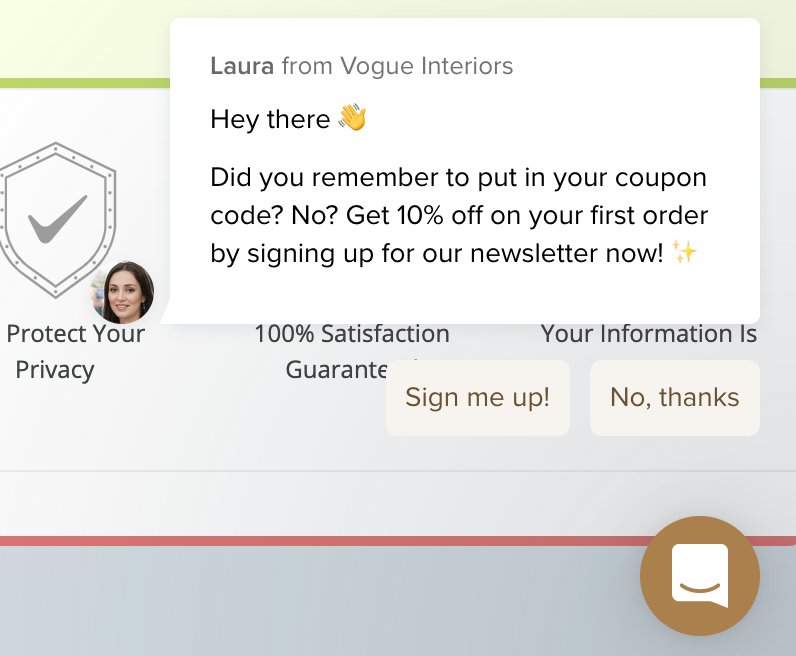Click the shield checkmark privacy icon
796x656 pixels.
click(x=57, y=220)
